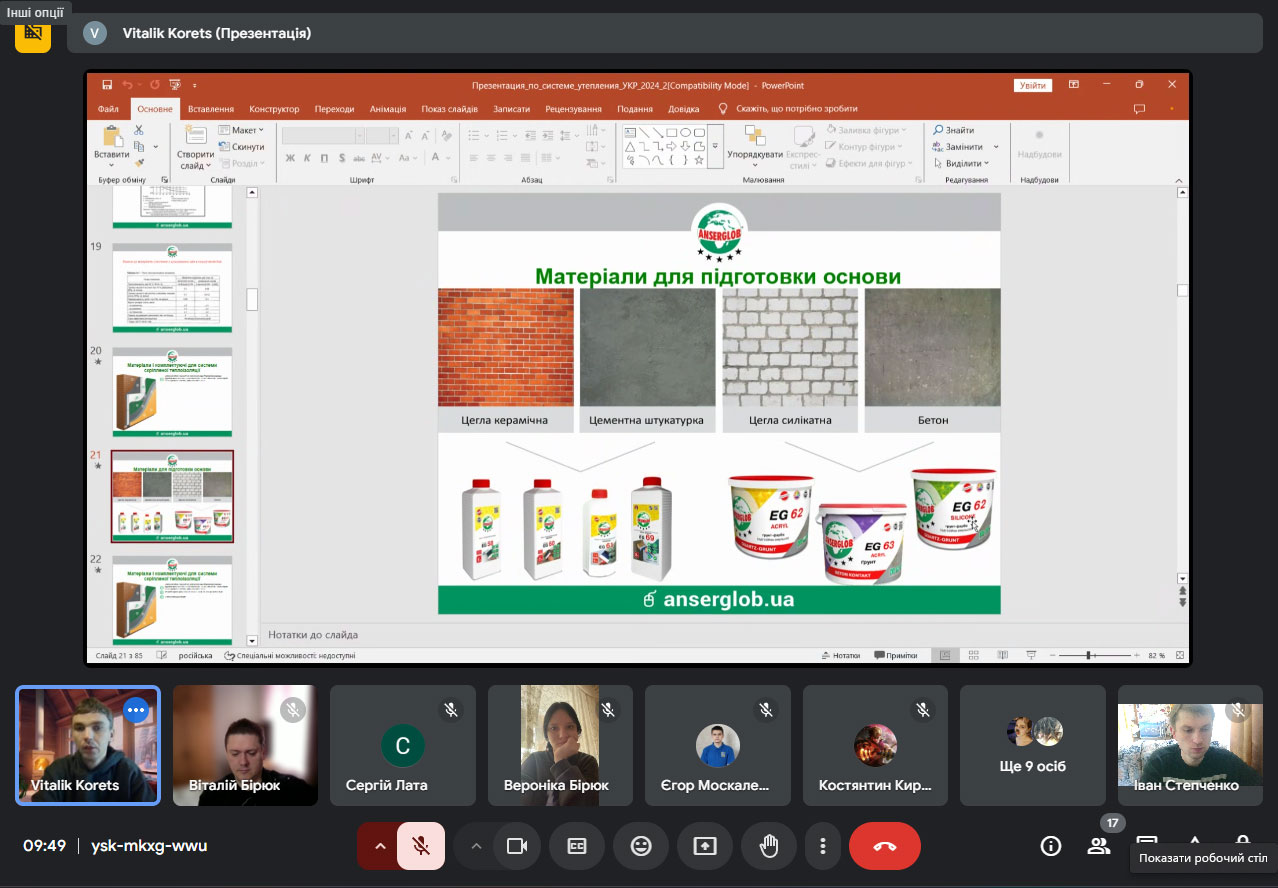
Task: Leave the call with the red hang-up button
Action: [885, 846]
